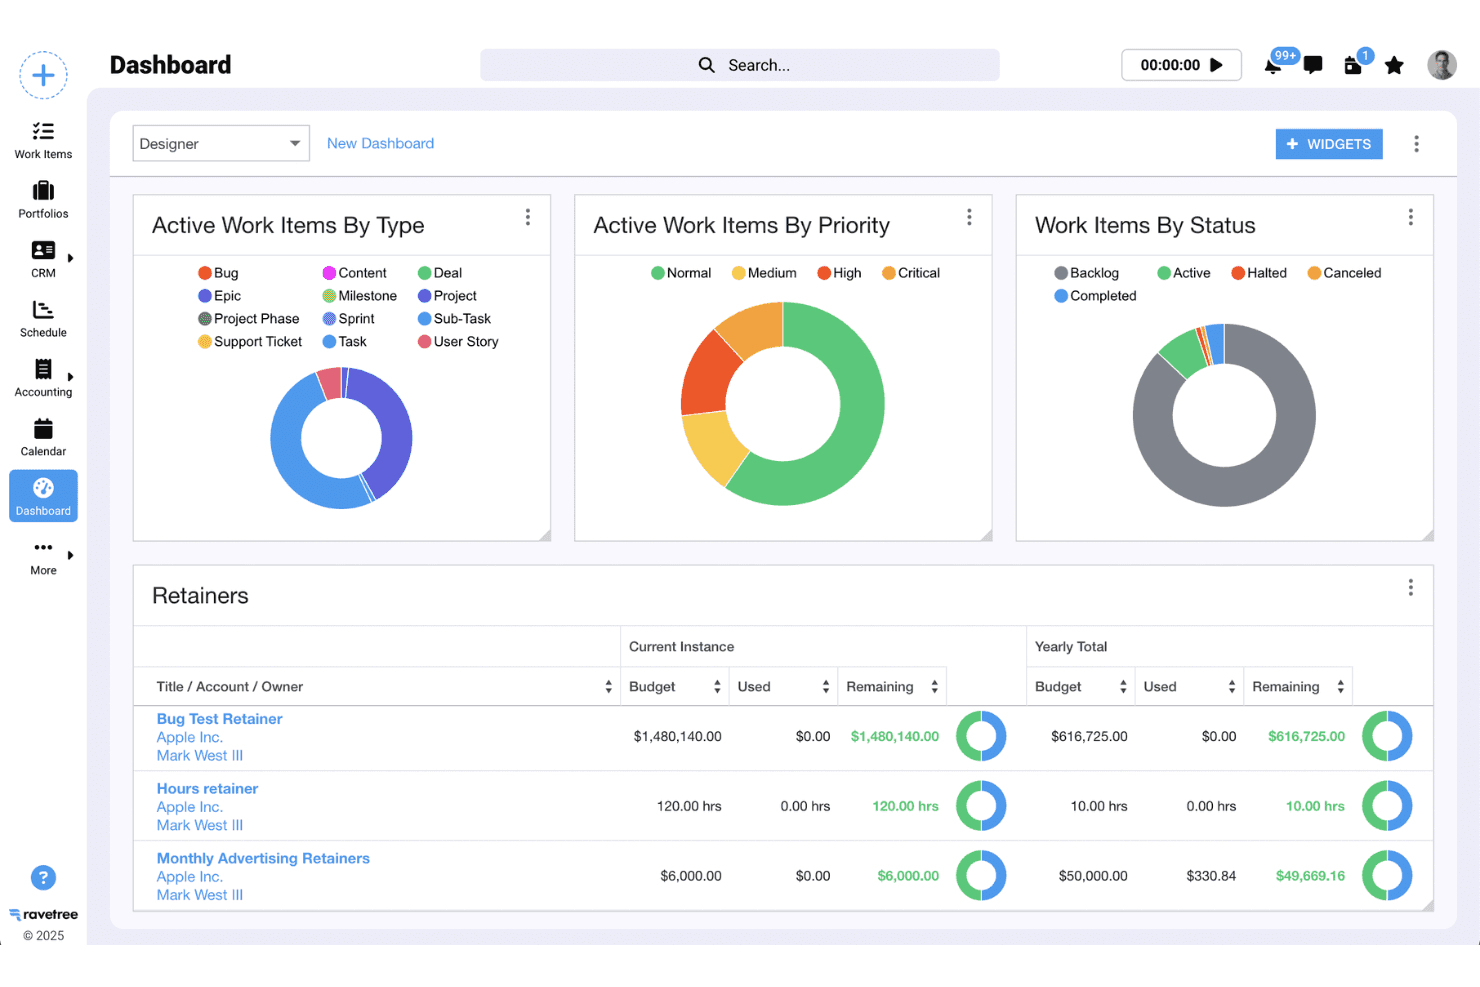1480x987 pixels.
Task: Open the Monthly Advertising Retainers link
Action: (263, 858)
